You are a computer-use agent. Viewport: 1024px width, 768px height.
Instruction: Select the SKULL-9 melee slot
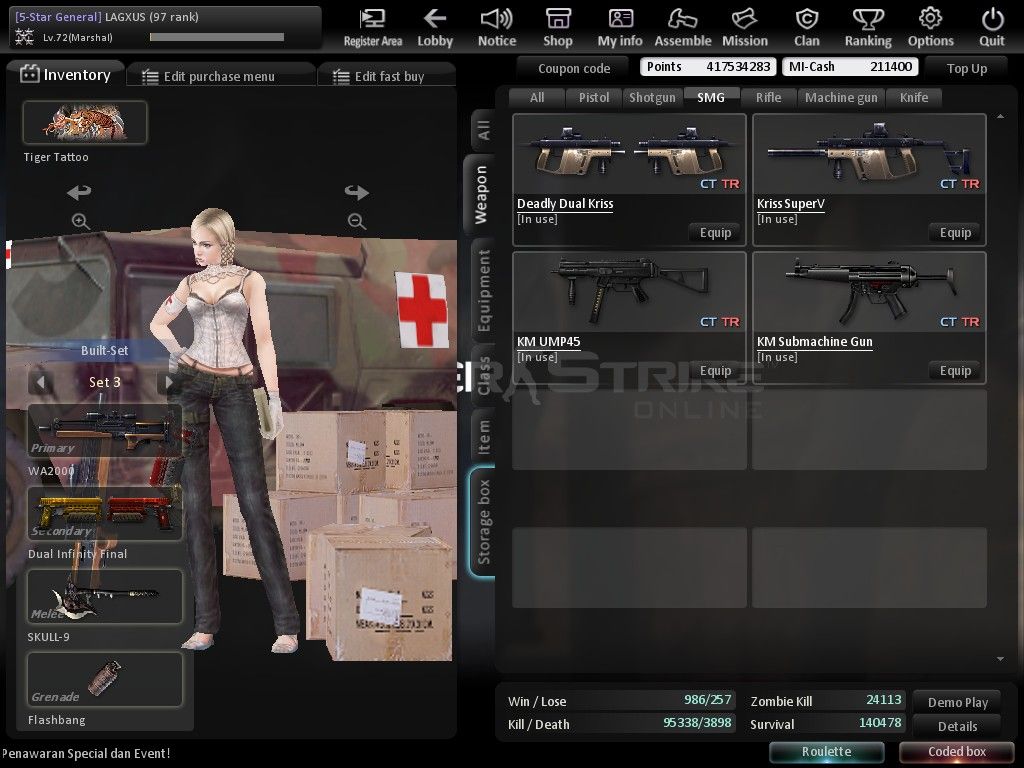[x=104, y=596]
